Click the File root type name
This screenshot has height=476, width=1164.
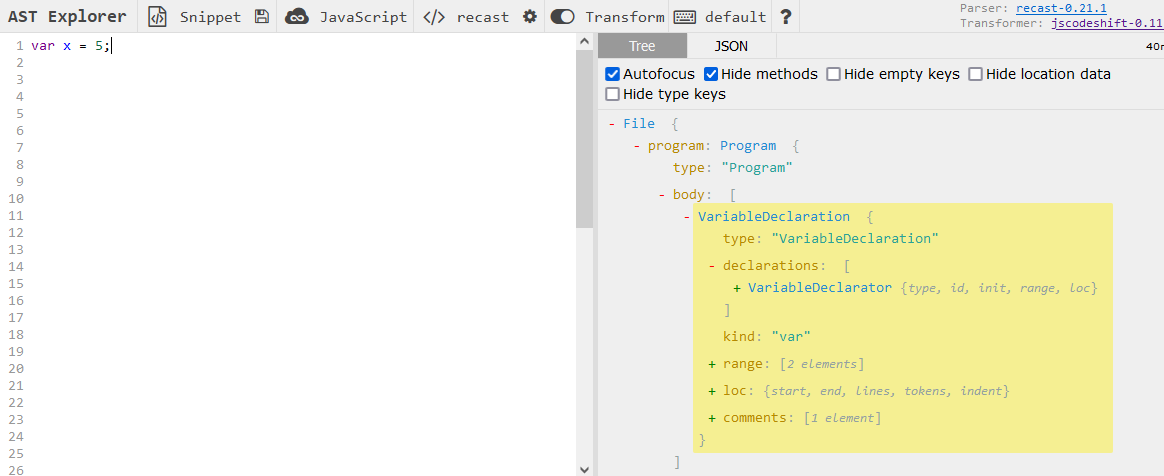tap(639, 124)
